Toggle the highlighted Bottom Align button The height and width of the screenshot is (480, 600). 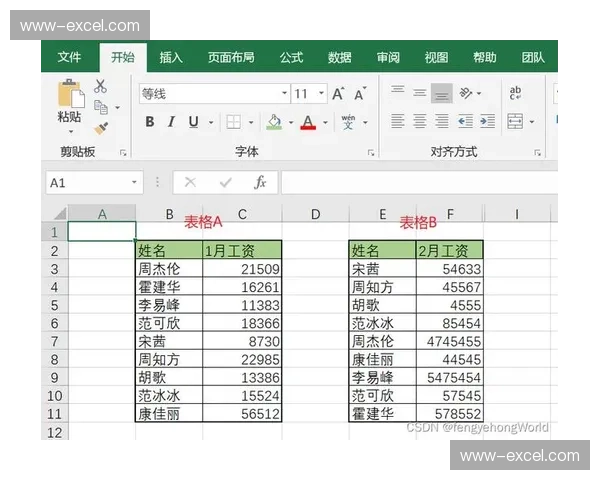(x=442, y=93)
